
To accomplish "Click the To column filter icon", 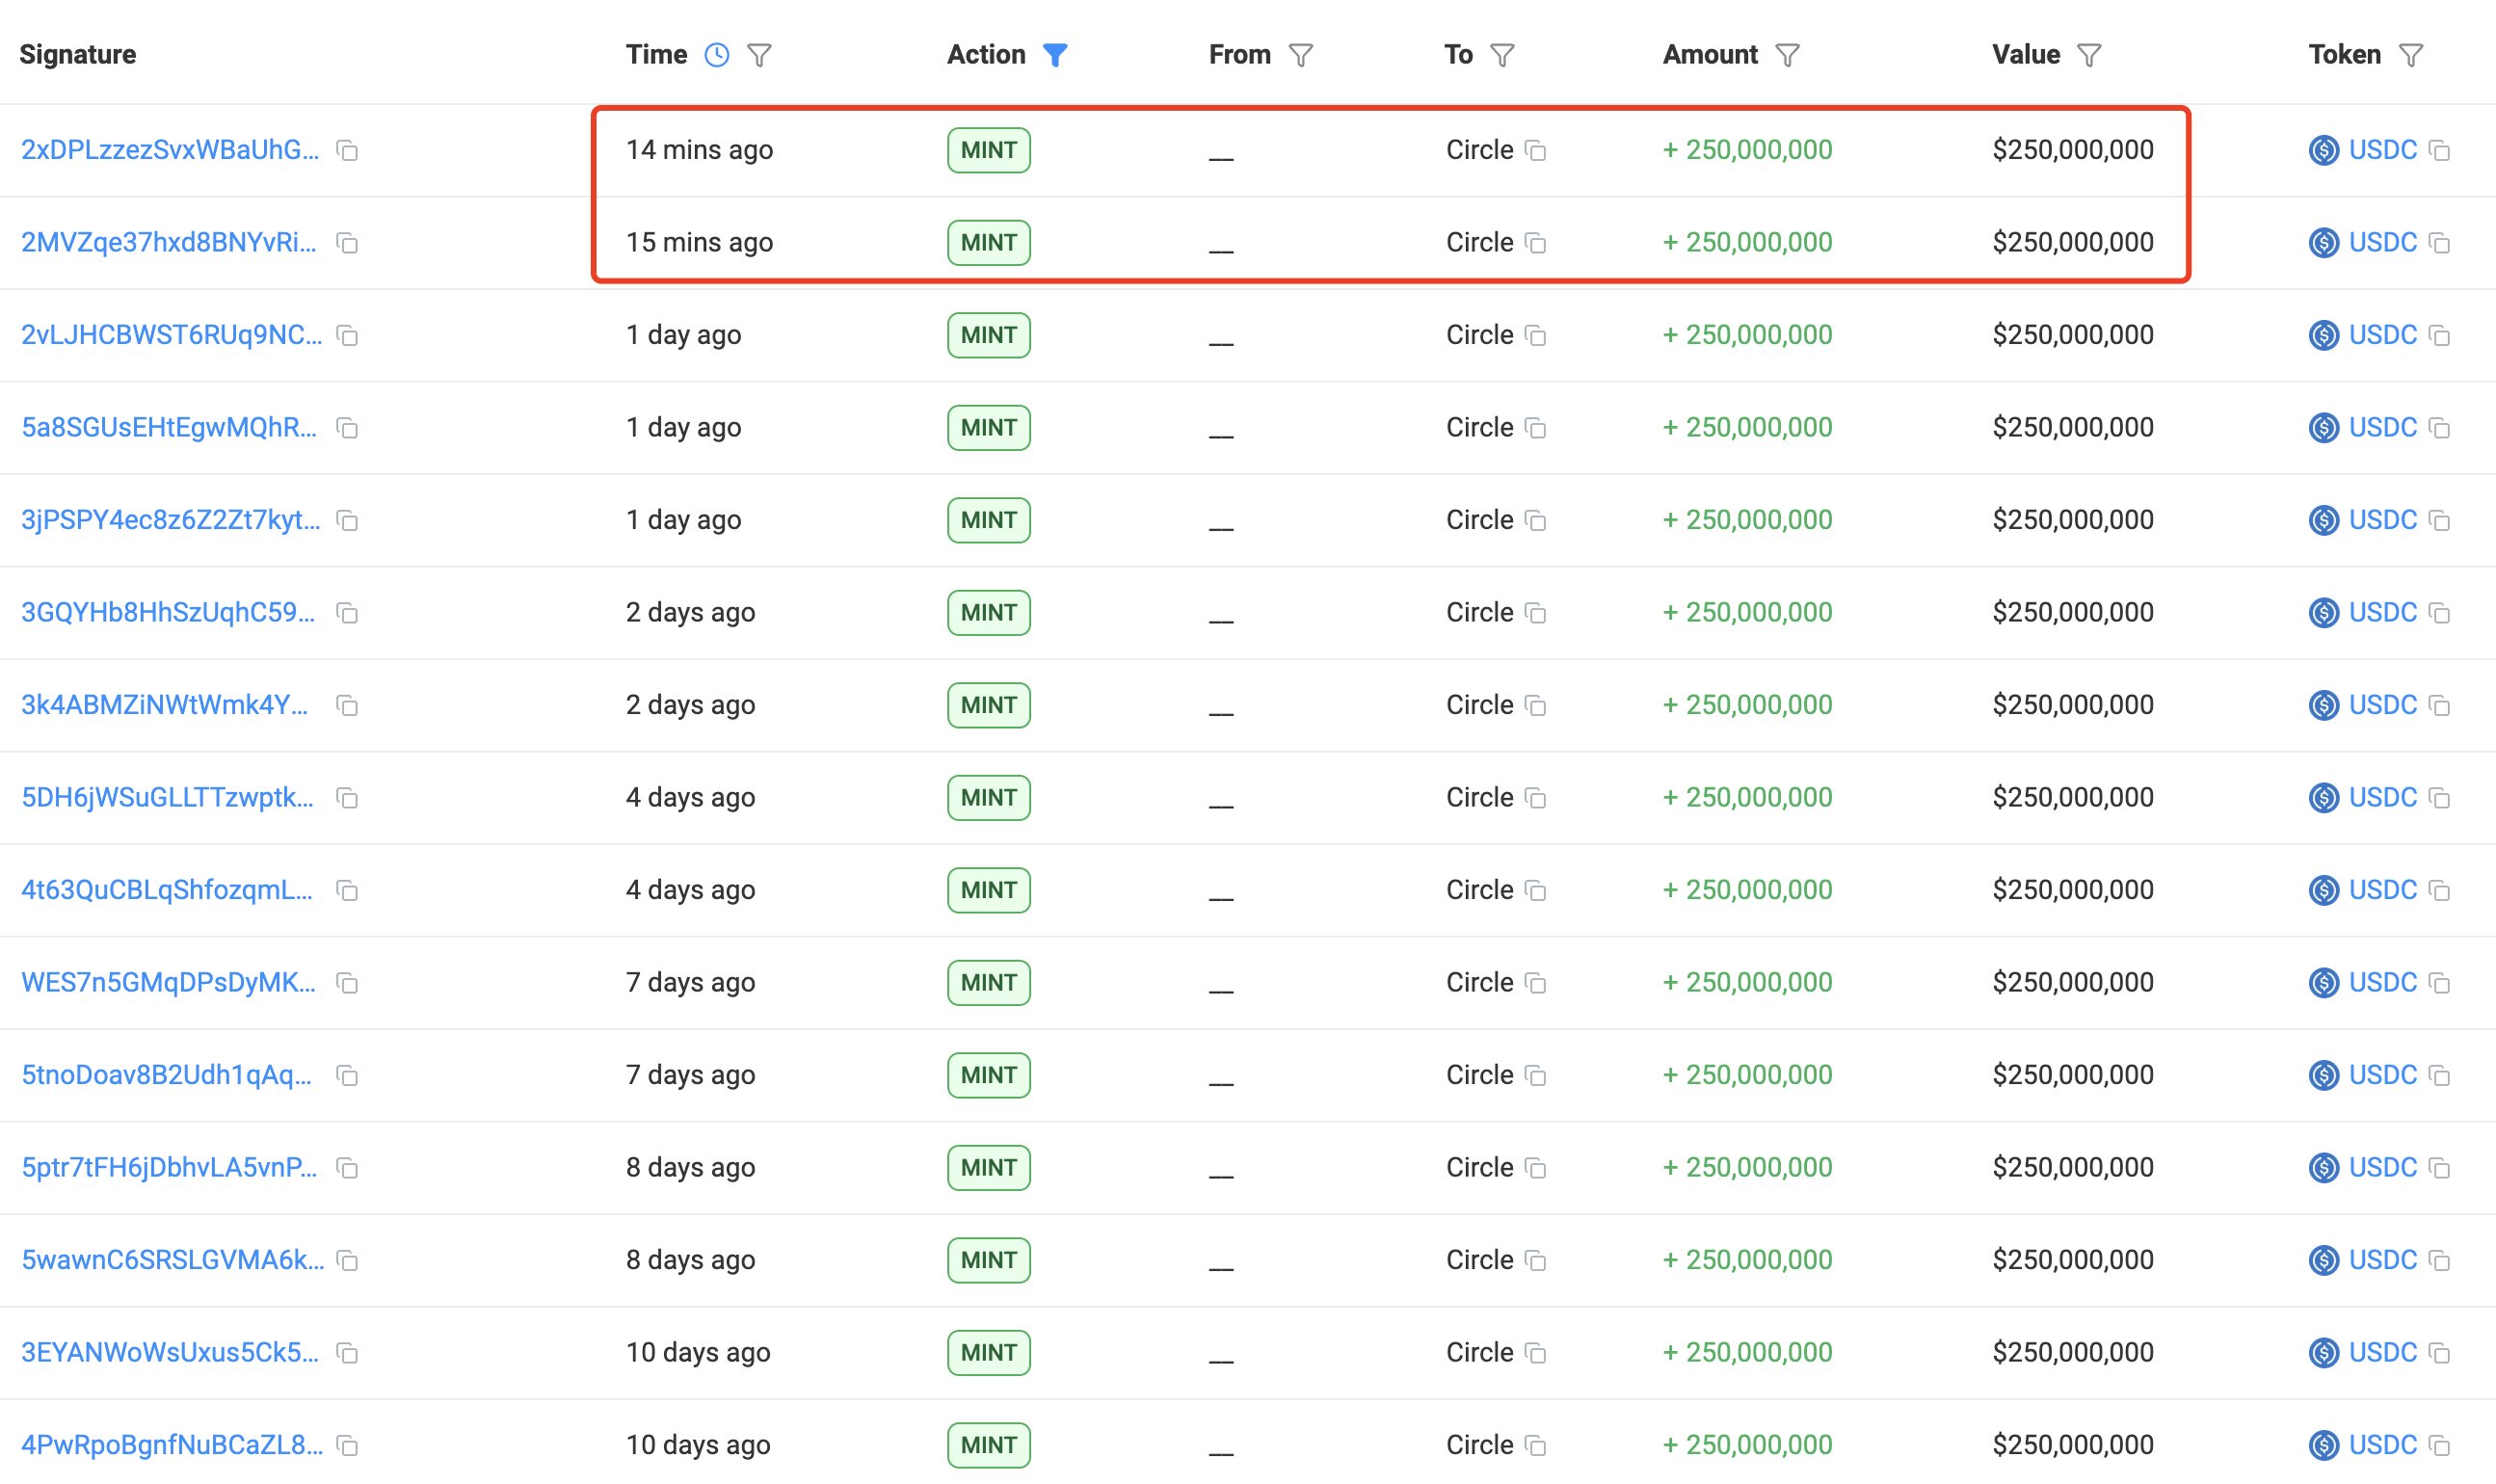I will click(x=1502, y=55).
